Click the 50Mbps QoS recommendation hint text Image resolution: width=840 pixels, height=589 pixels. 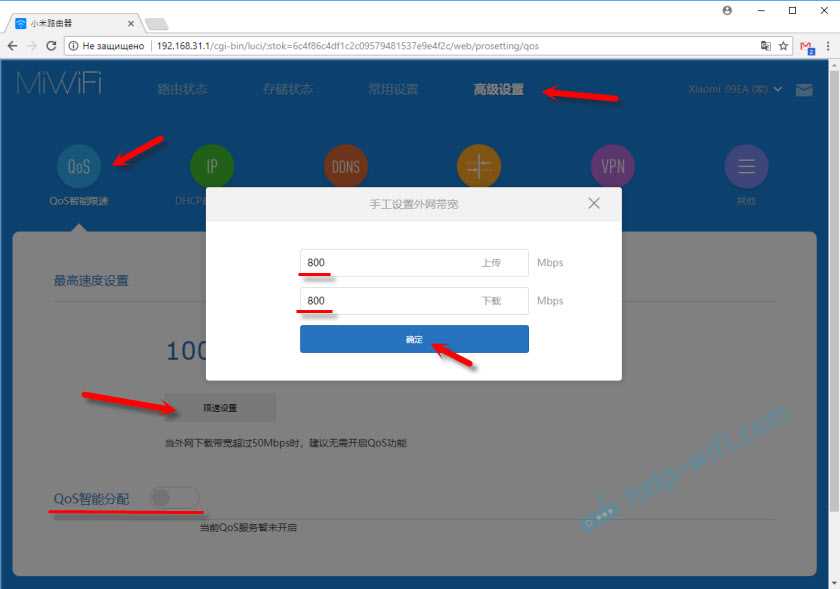286,443
